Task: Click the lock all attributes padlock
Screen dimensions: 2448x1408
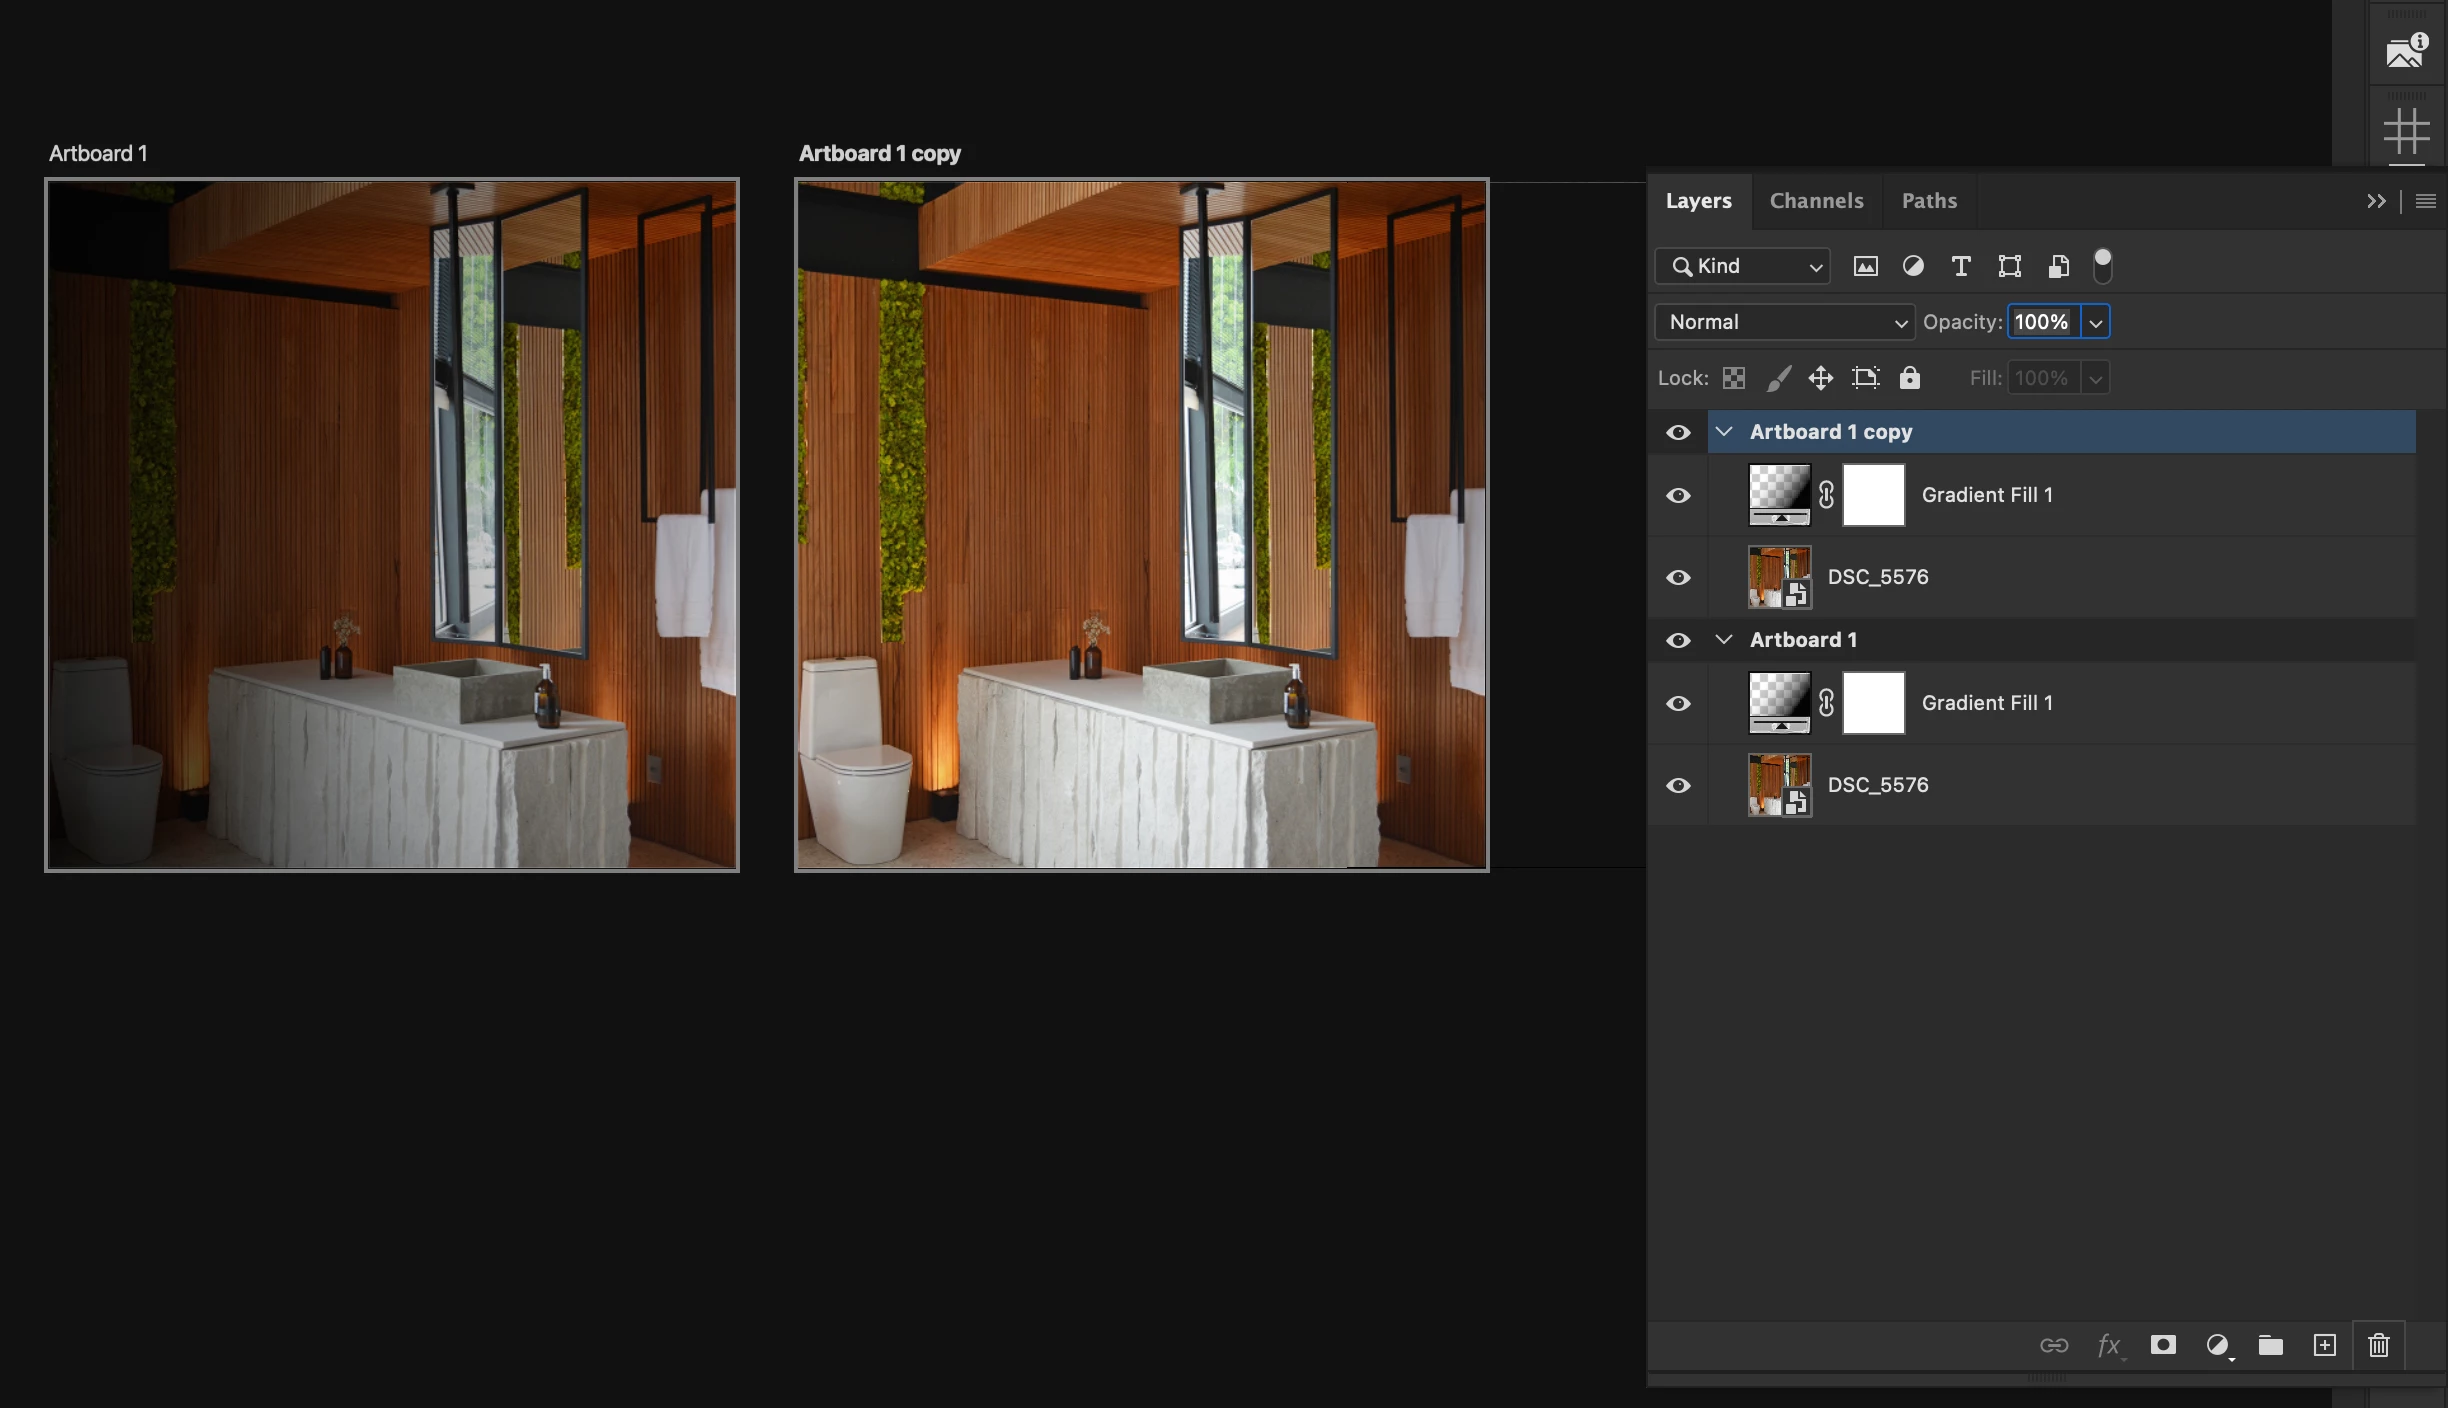Action: pyautogui.click(x=1910, y=378)
